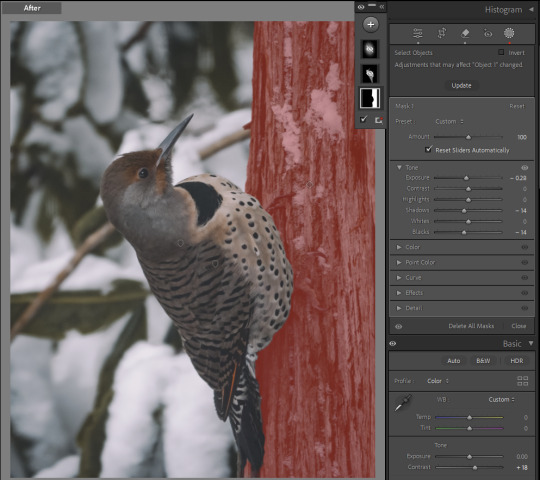The height and width of the screenshot is (480, 540).
Task: Adjust the Highlights slider
Action: 468,199
